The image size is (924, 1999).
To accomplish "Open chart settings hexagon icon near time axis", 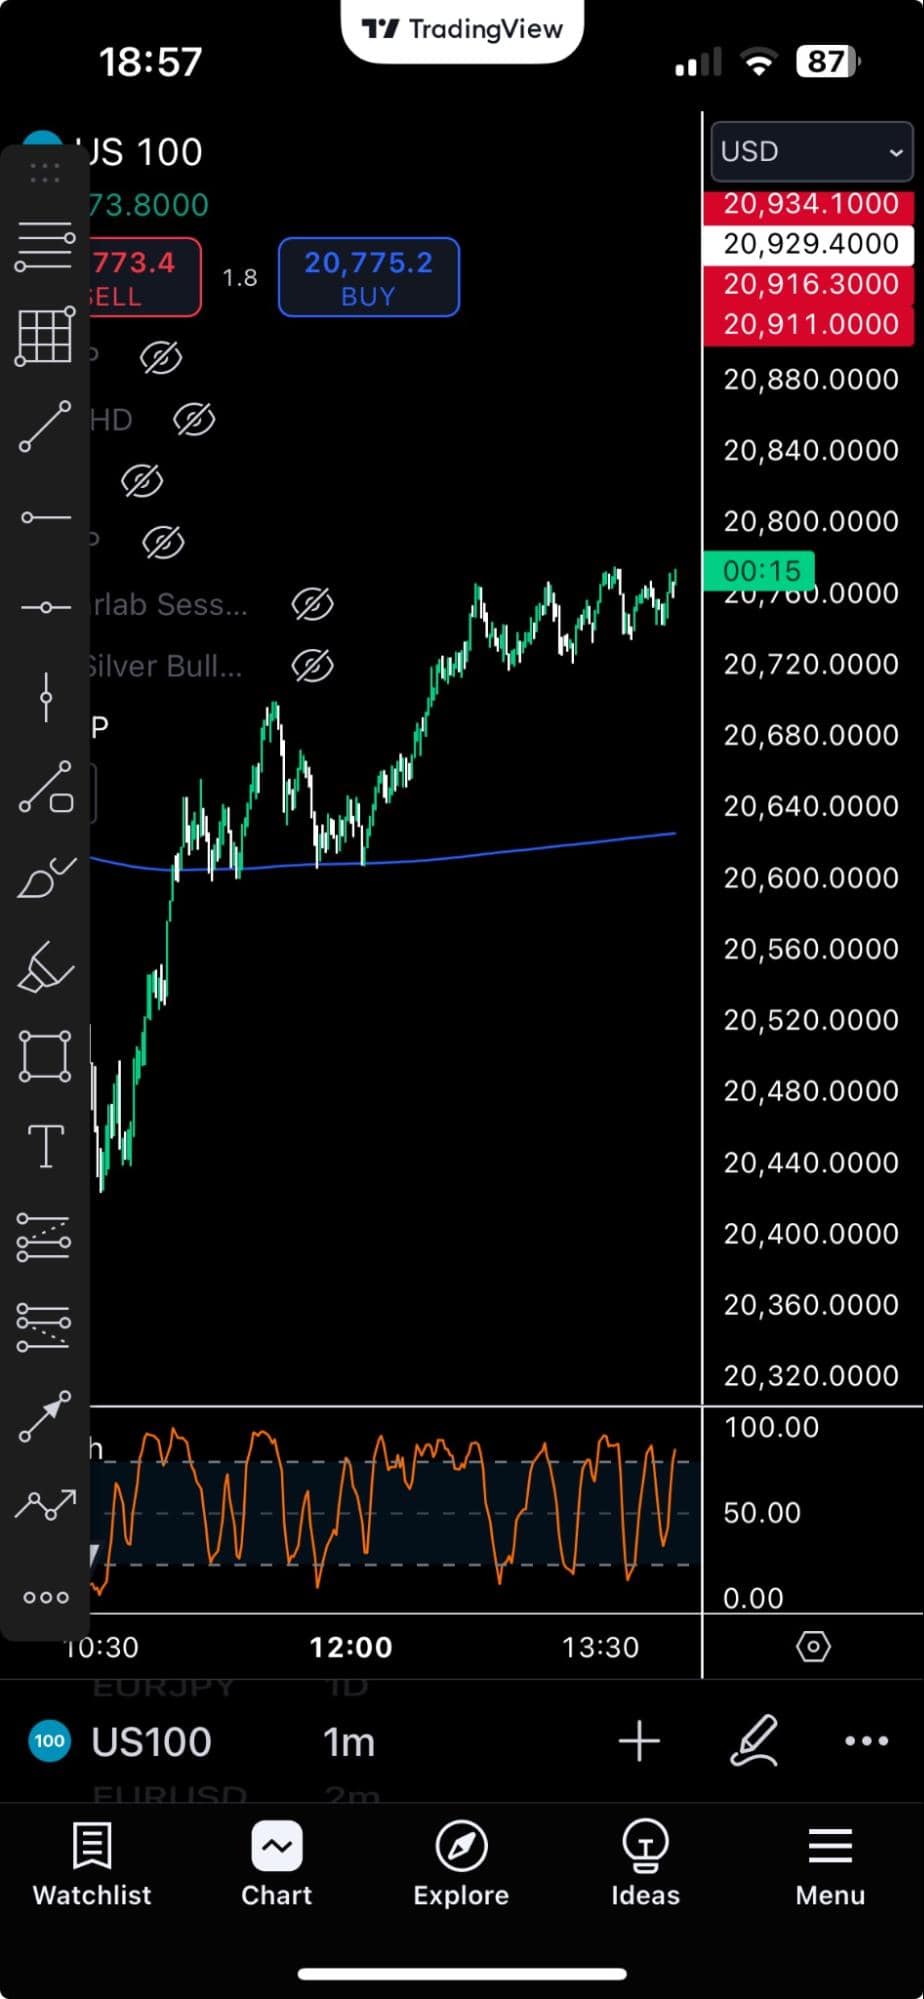I will [x=813, y=1646].
